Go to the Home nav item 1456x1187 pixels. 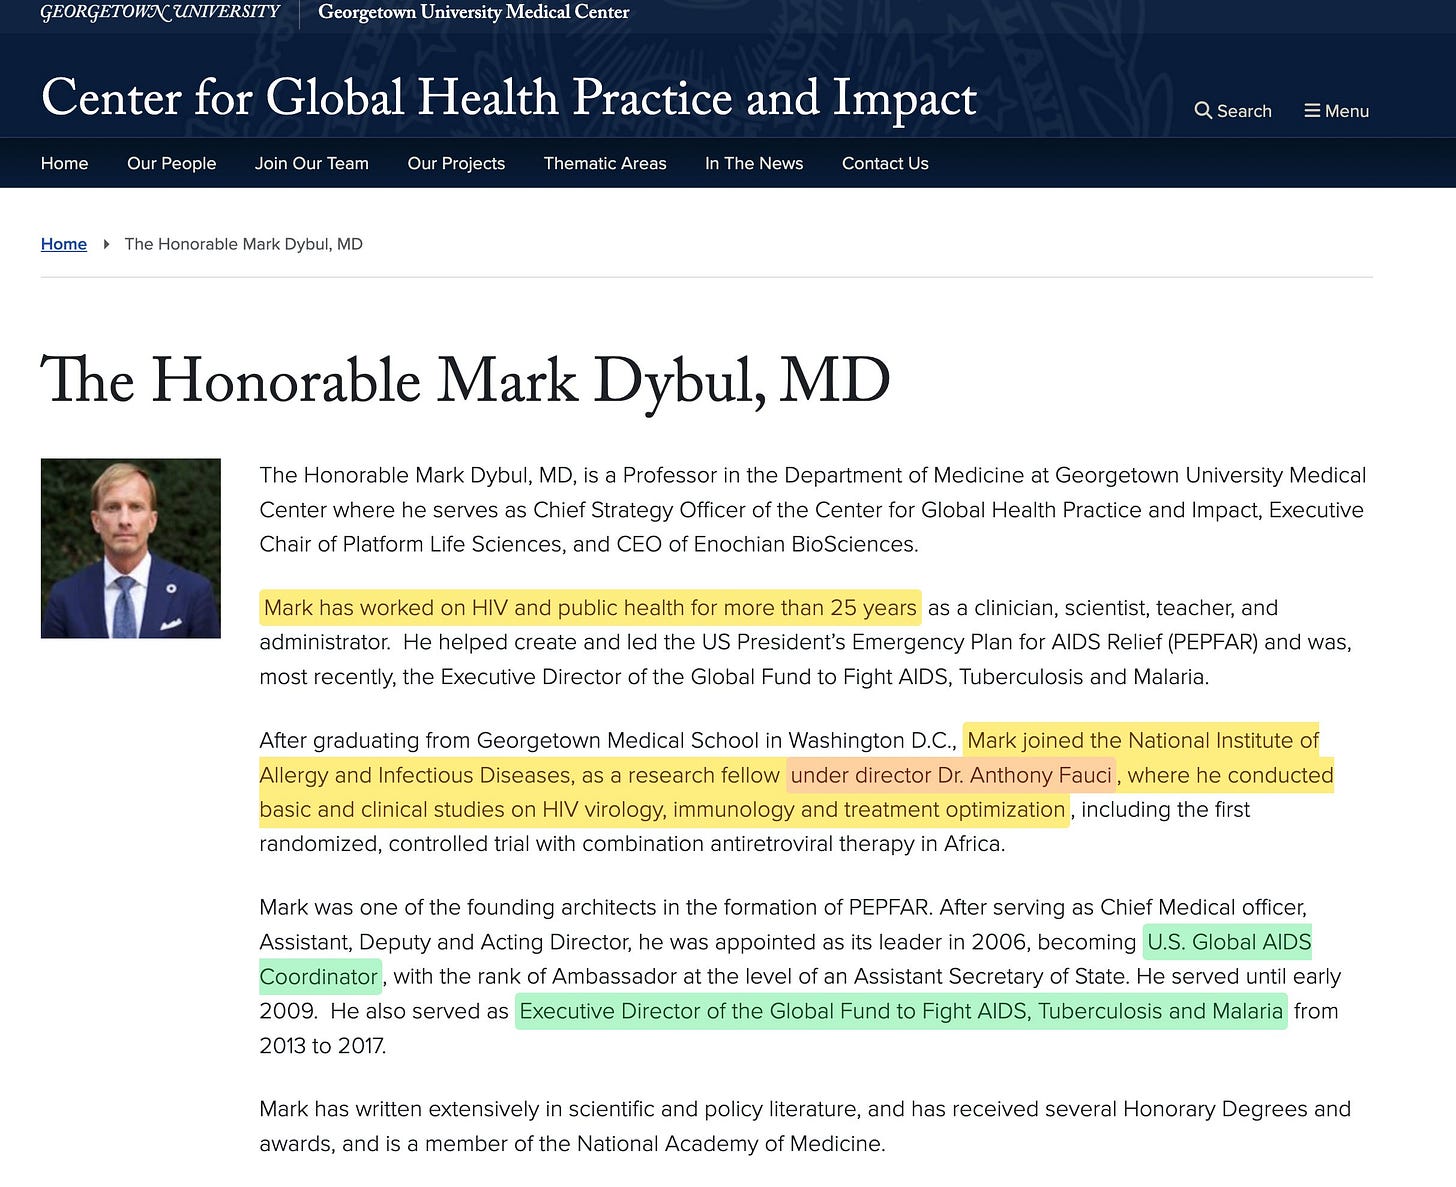click(x=64, y=163)
